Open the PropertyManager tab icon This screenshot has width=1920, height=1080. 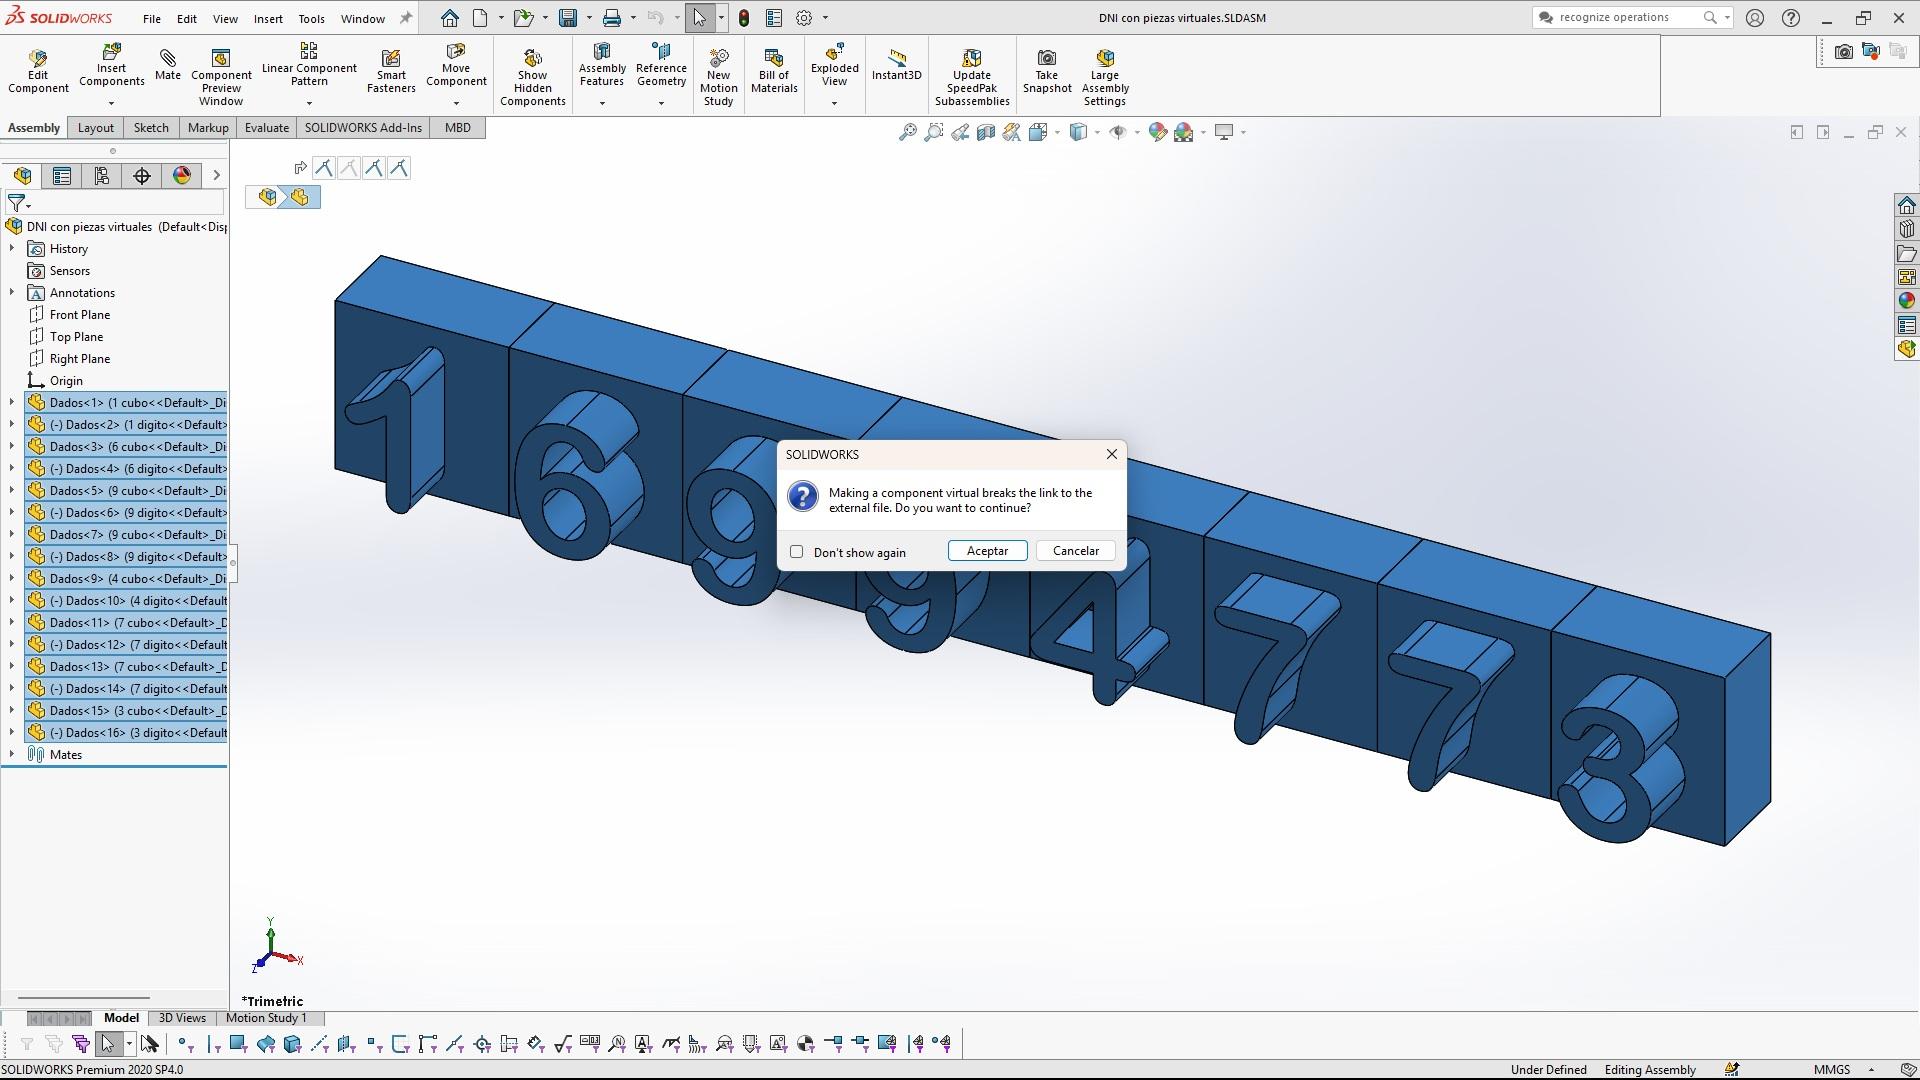point(62,176)
